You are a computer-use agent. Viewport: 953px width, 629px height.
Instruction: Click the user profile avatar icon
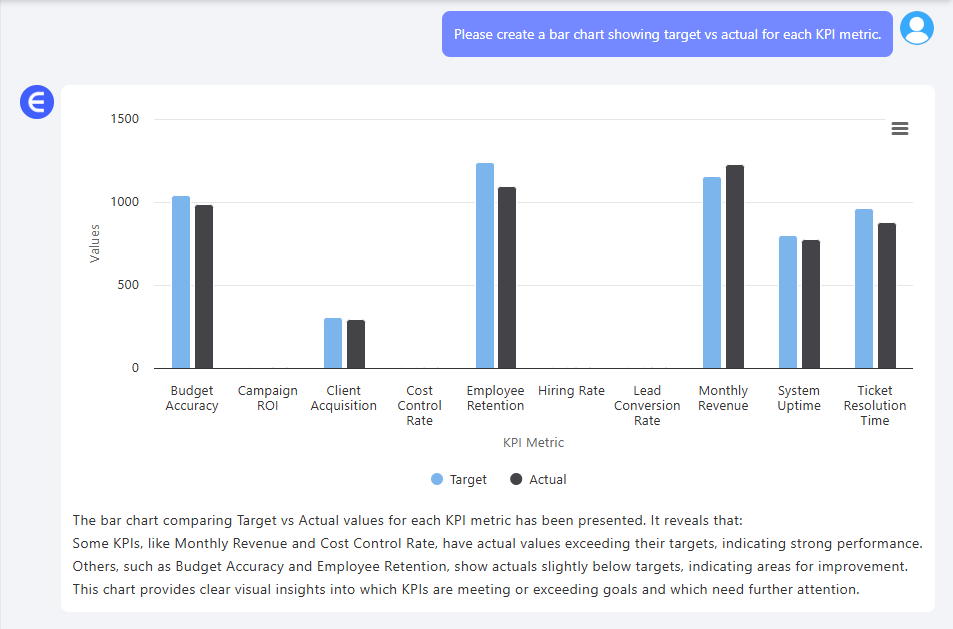click(x=917, y=28)
